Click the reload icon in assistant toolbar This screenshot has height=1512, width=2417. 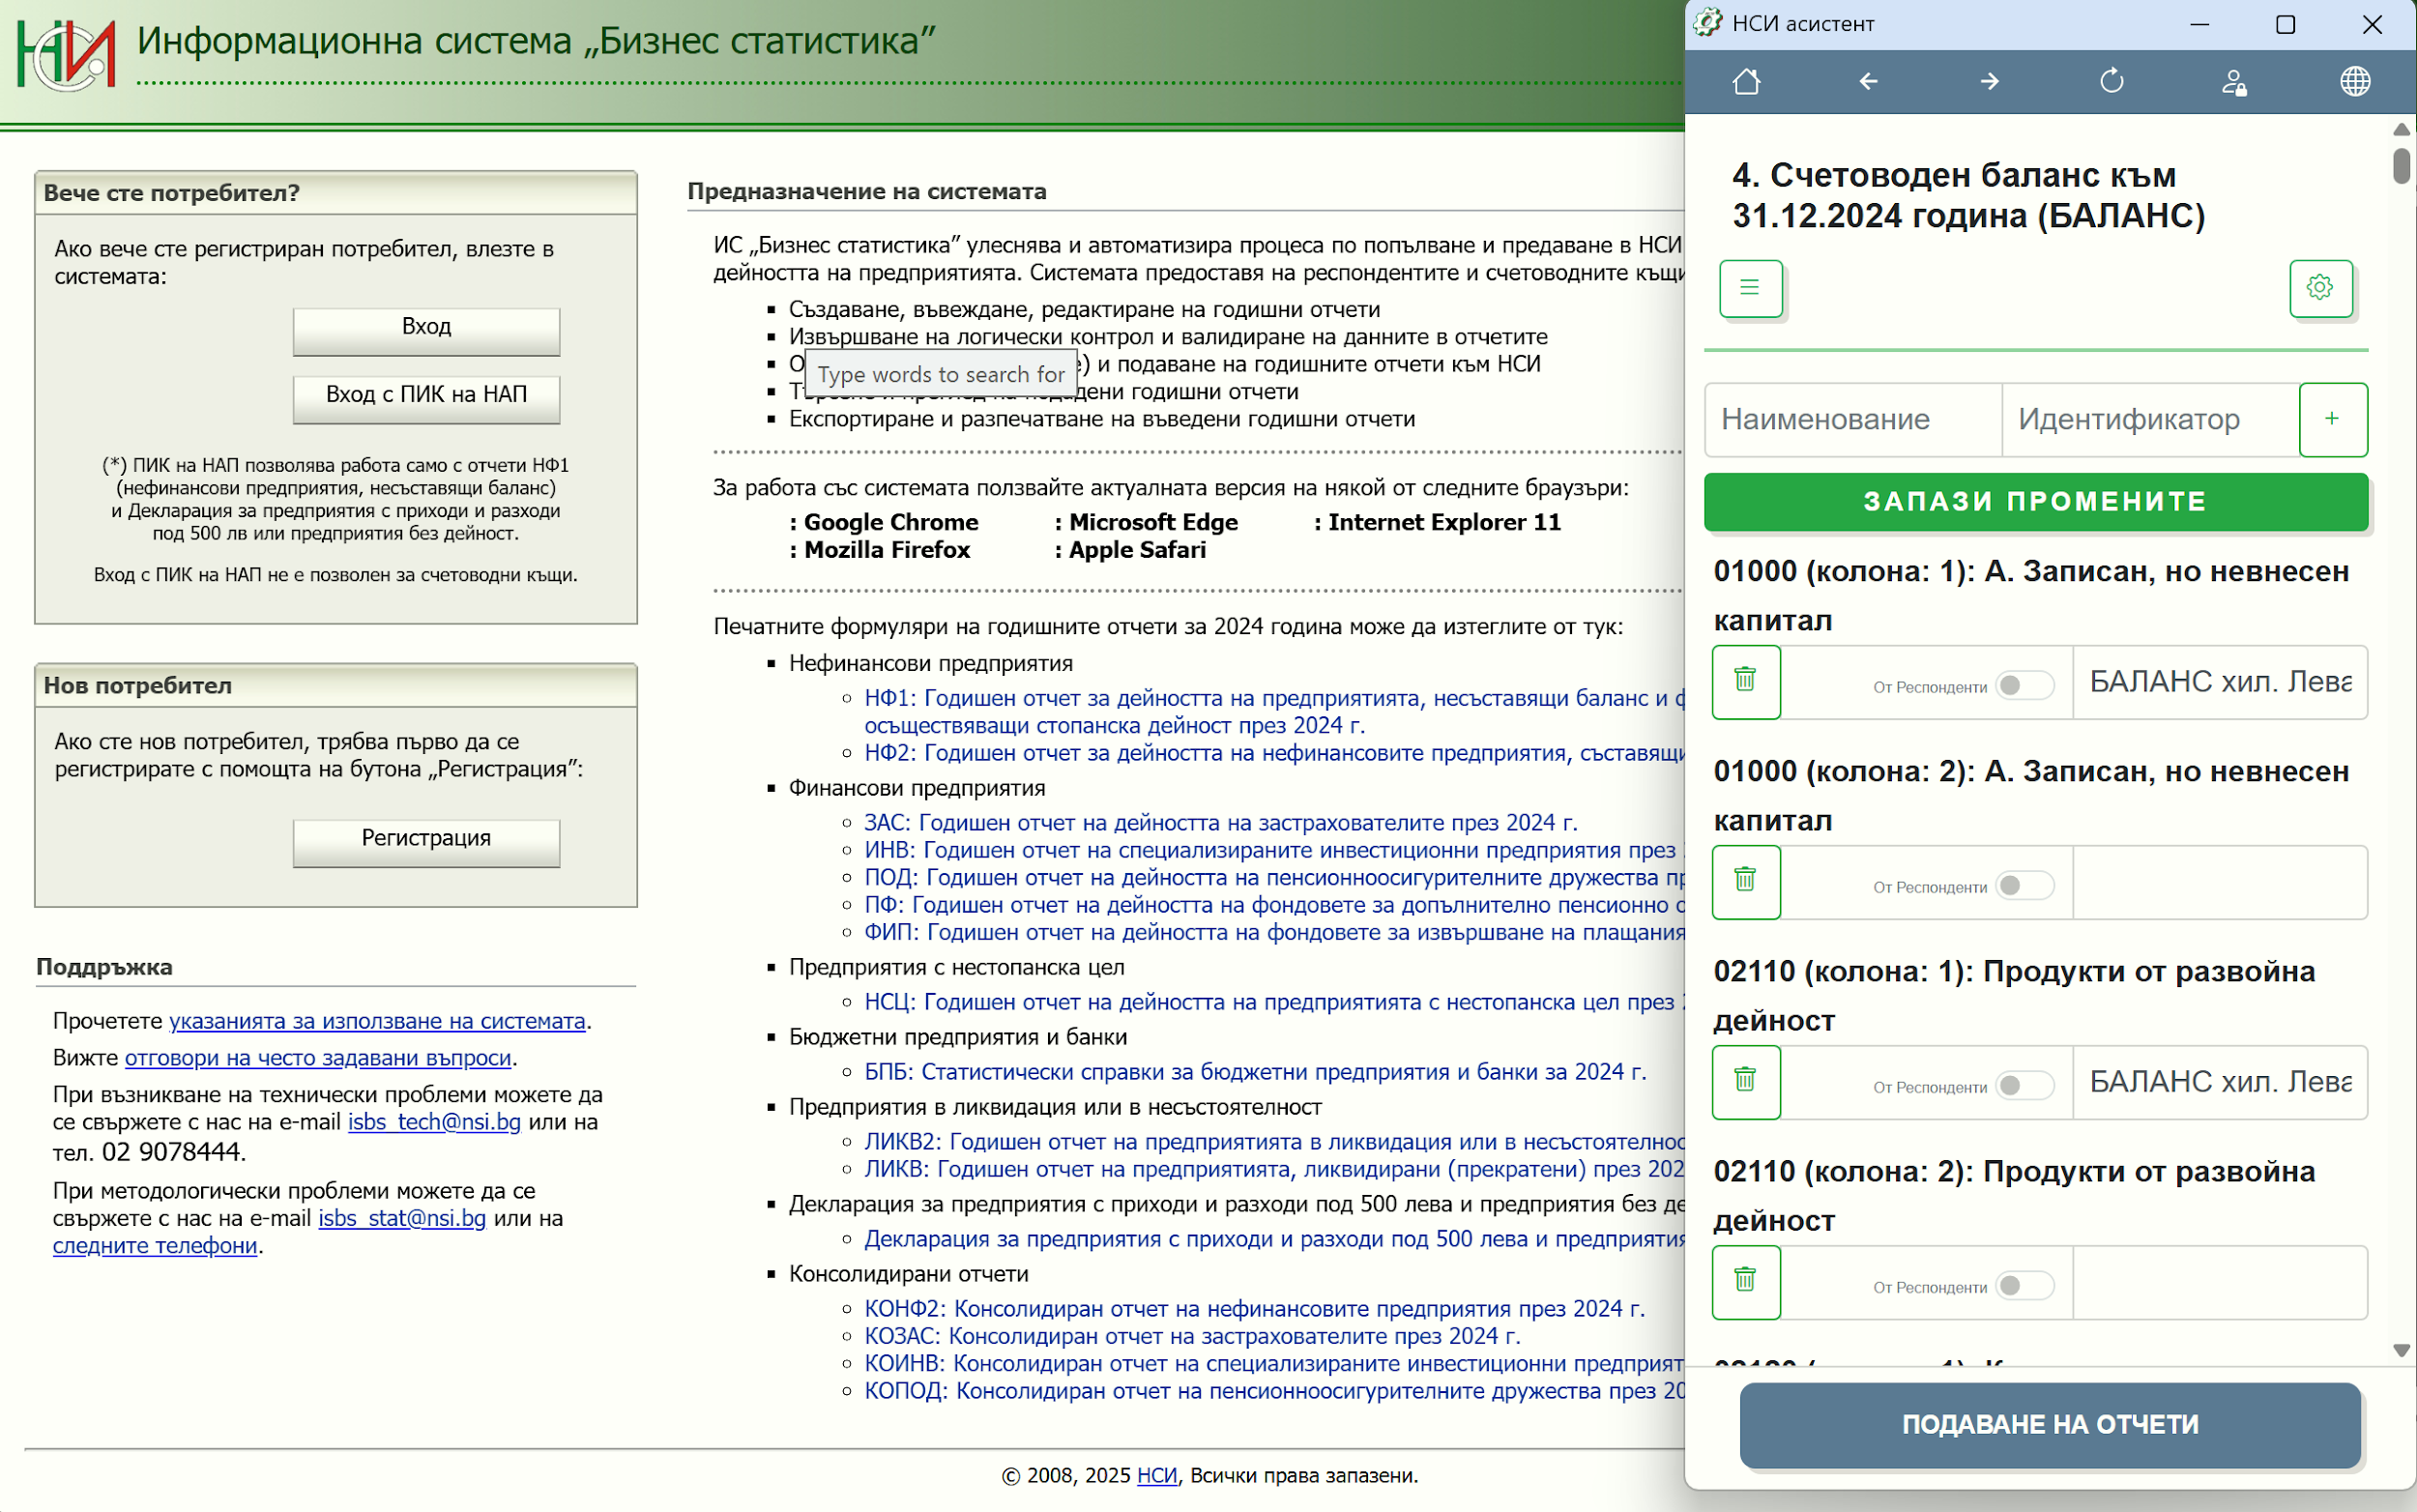[x=2112, y=81]
